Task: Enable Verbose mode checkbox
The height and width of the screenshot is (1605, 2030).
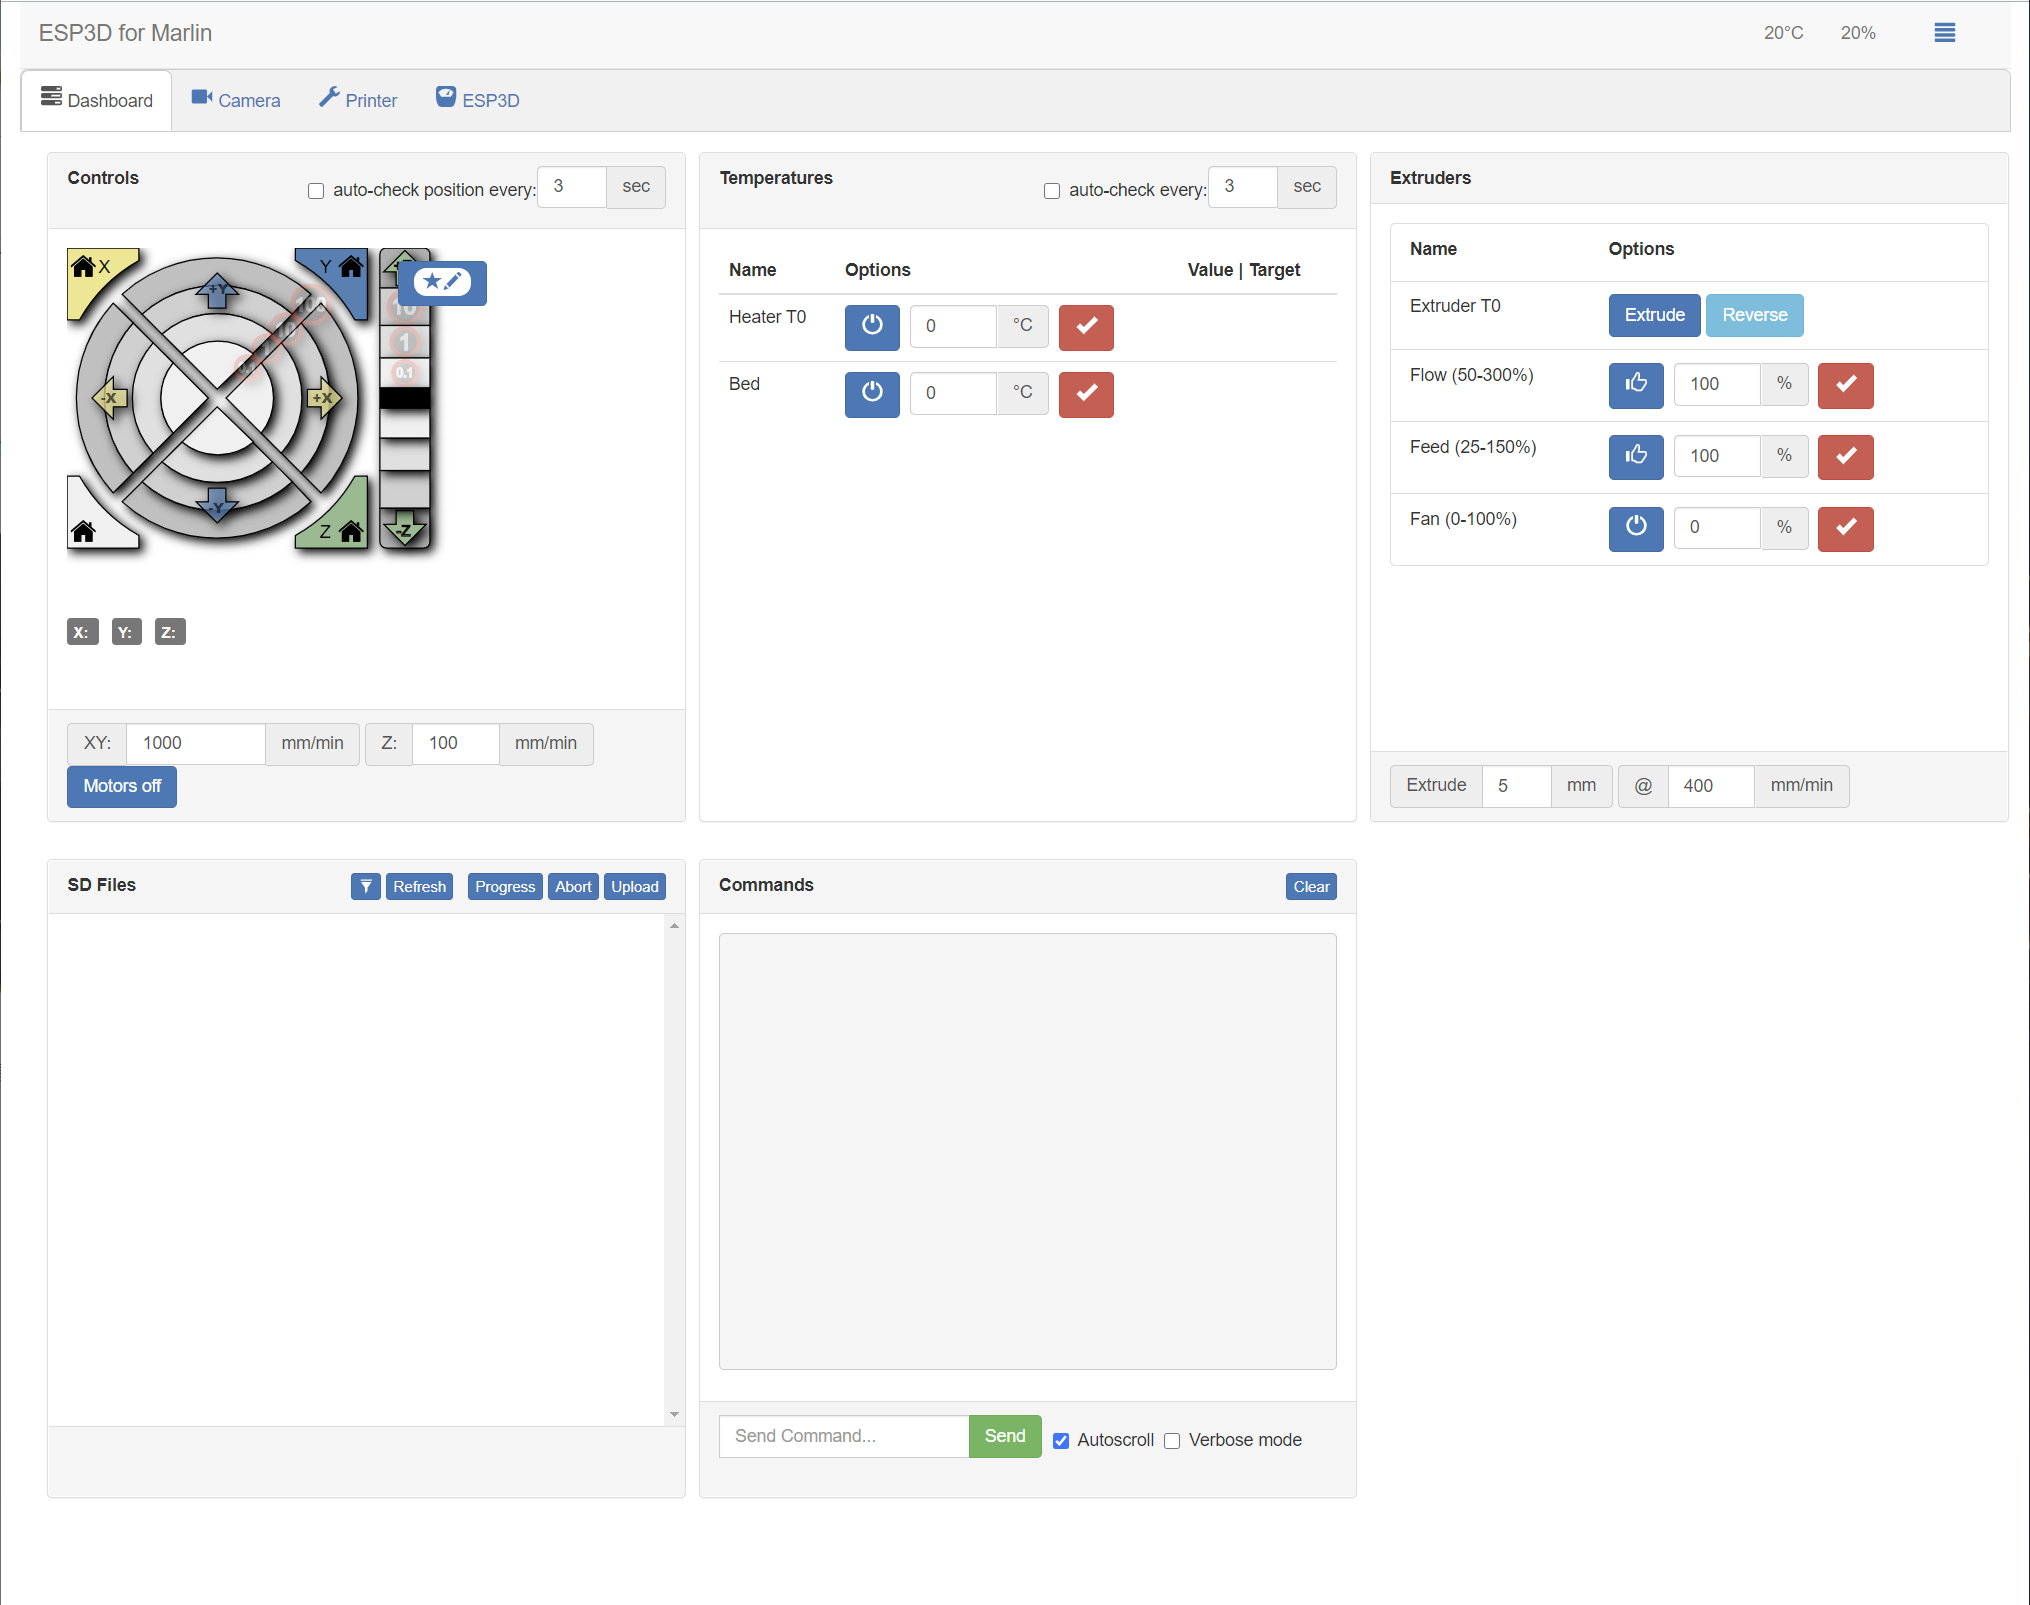Action: click(x=1172, y=1441)
